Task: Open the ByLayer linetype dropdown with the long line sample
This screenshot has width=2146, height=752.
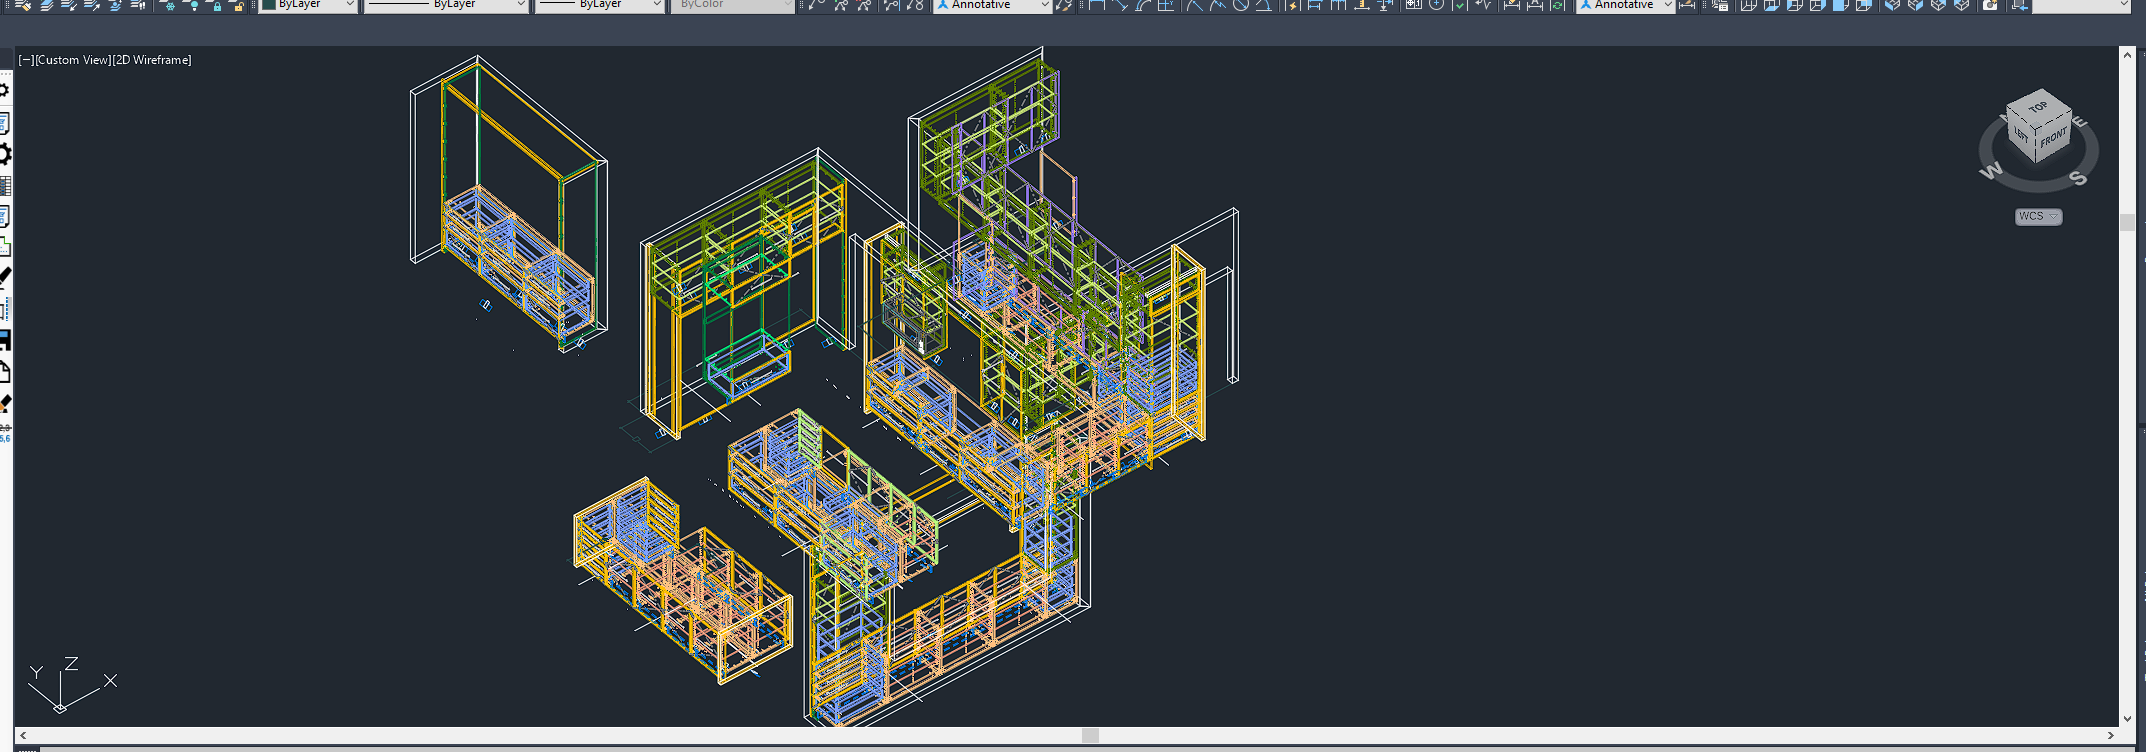Action: [446, 5]
